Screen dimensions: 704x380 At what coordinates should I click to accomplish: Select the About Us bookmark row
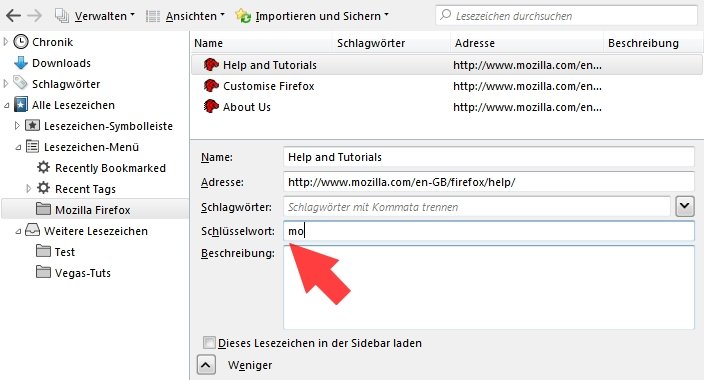(x=446, y=107)
